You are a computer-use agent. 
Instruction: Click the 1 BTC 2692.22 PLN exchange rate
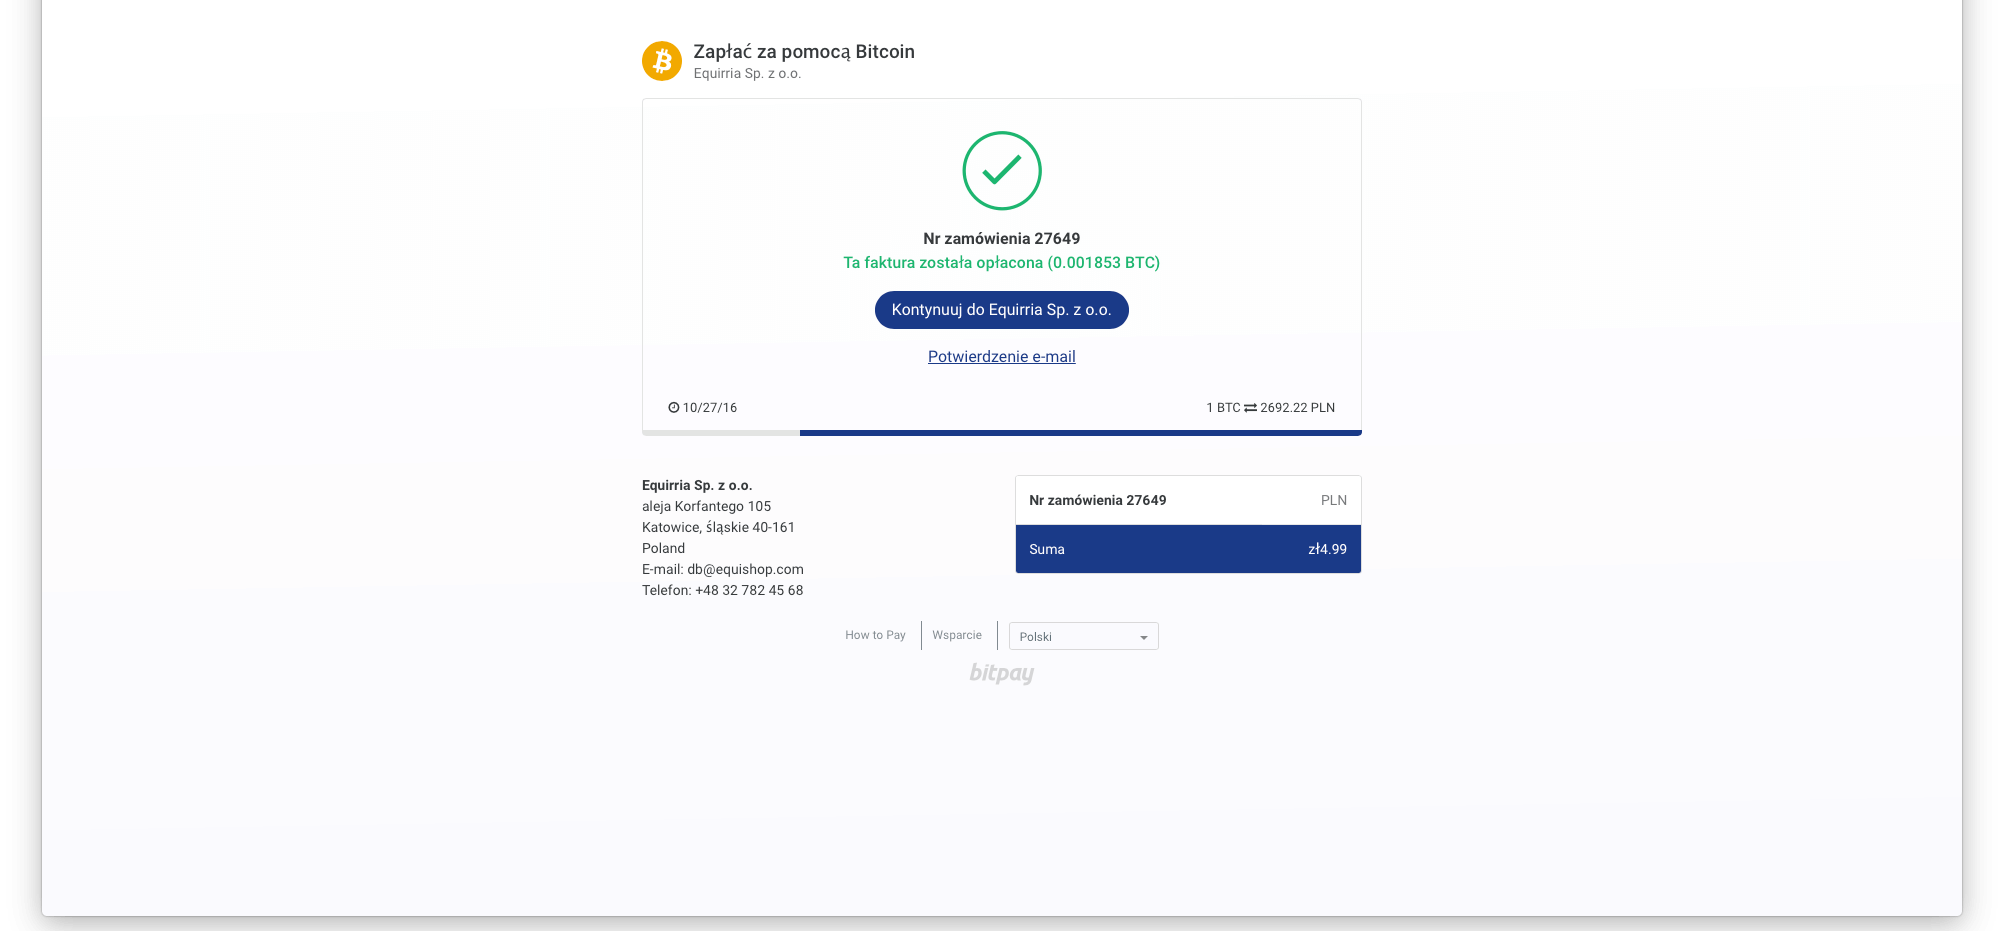[x=1270, y=408]
